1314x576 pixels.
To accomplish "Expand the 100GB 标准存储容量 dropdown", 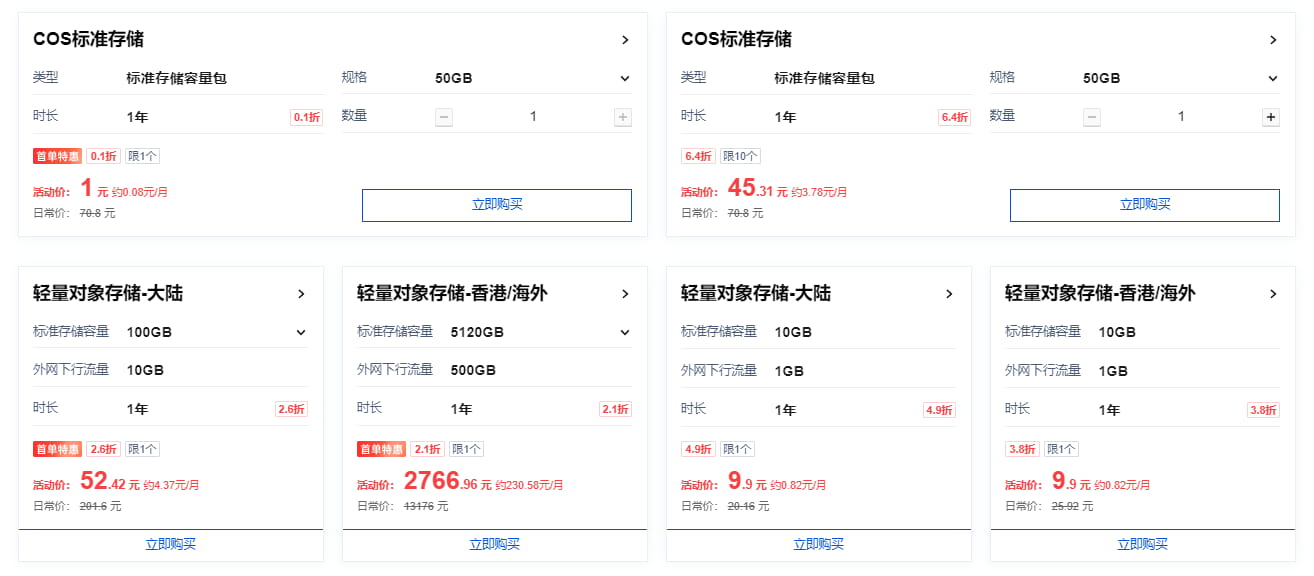I will [301, 332].
